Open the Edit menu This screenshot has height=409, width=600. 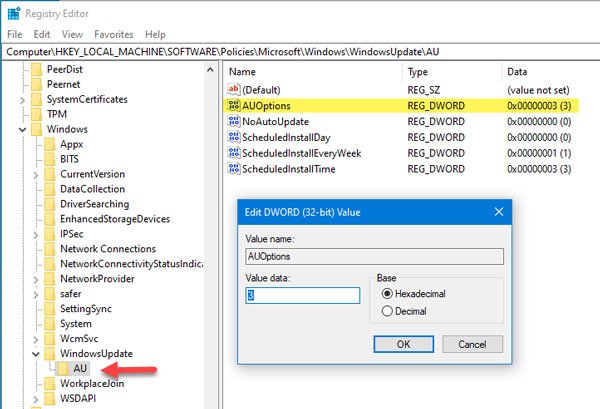pos(42,34)
